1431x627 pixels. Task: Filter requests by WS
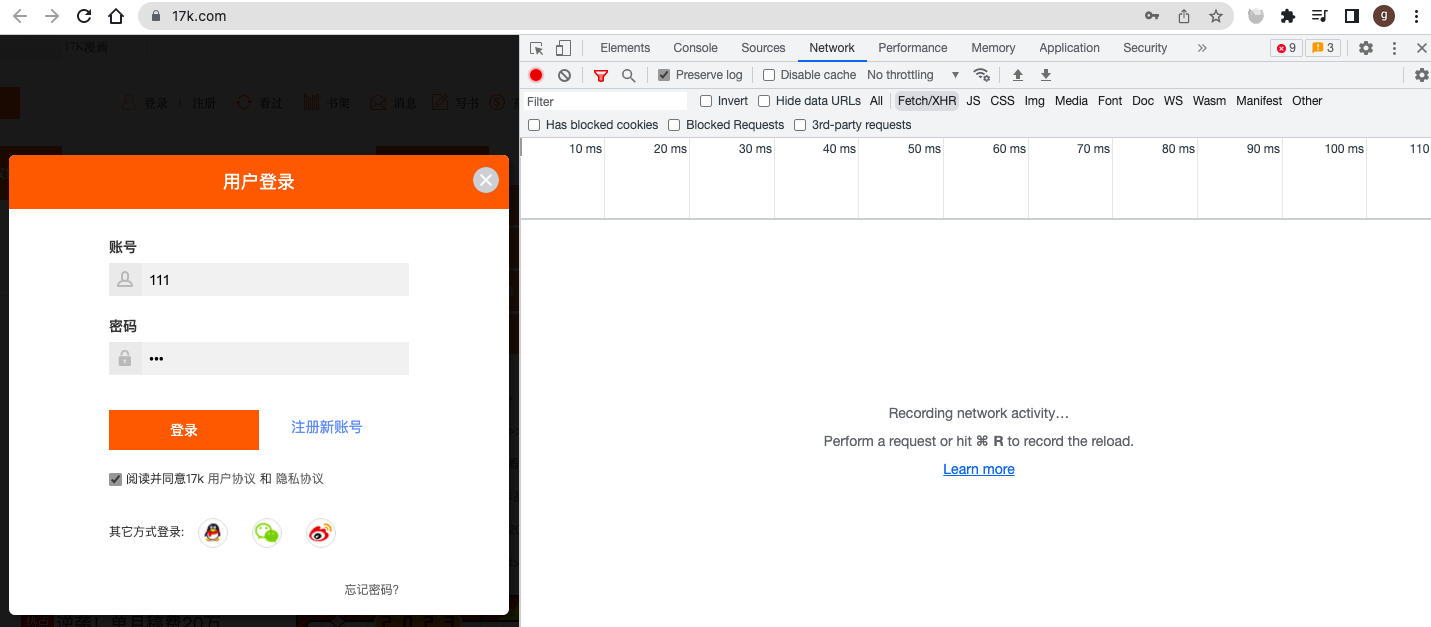click(x=1173, y=101)
